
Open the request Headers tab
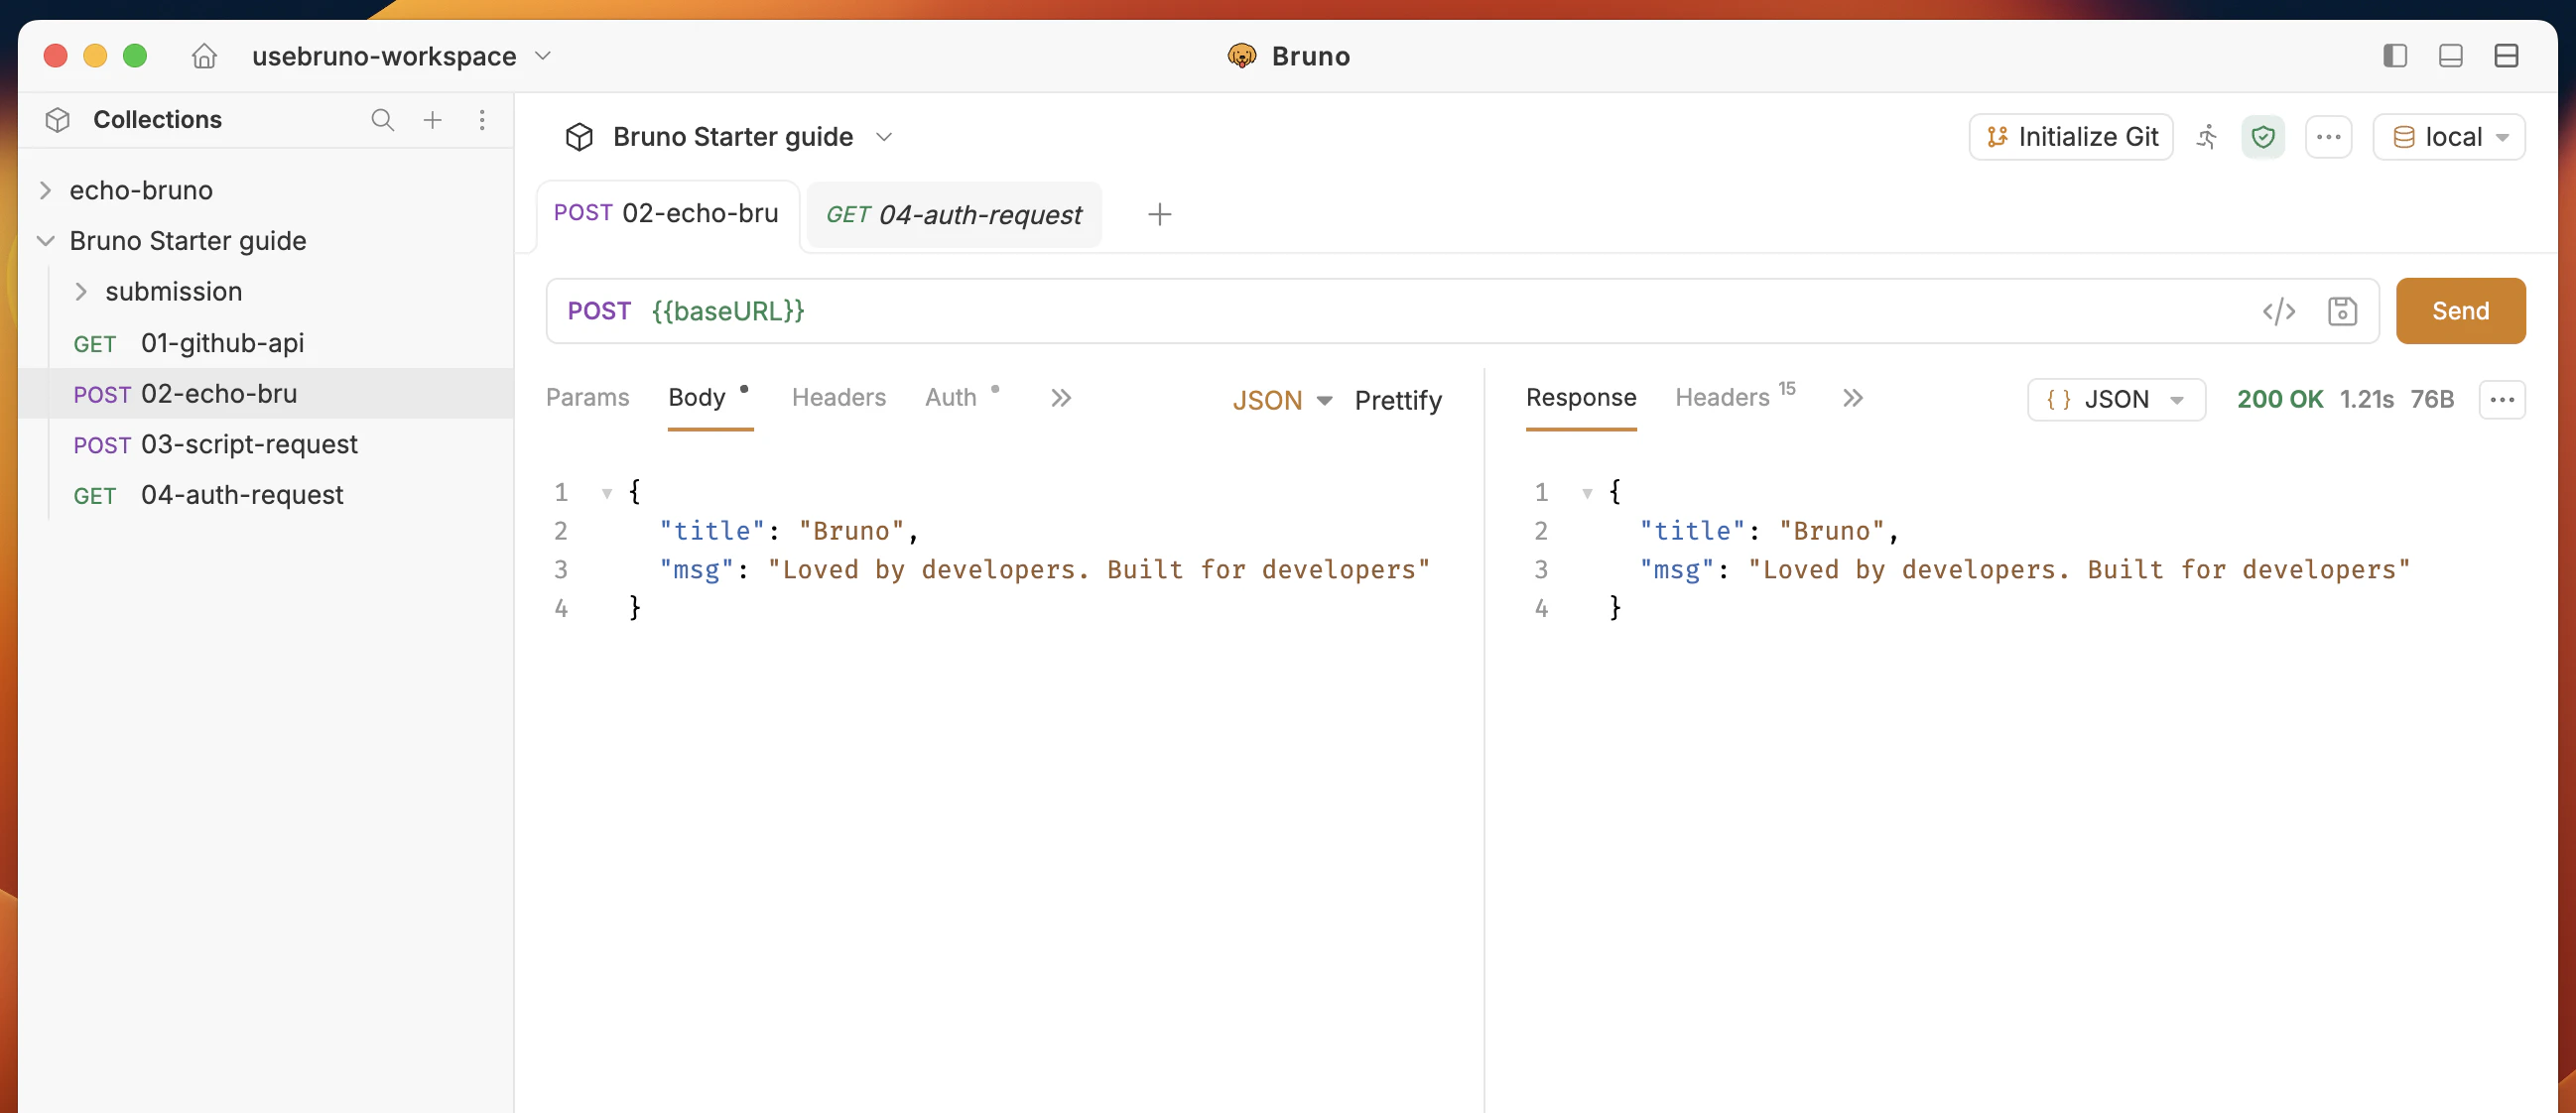coord(838,398)
